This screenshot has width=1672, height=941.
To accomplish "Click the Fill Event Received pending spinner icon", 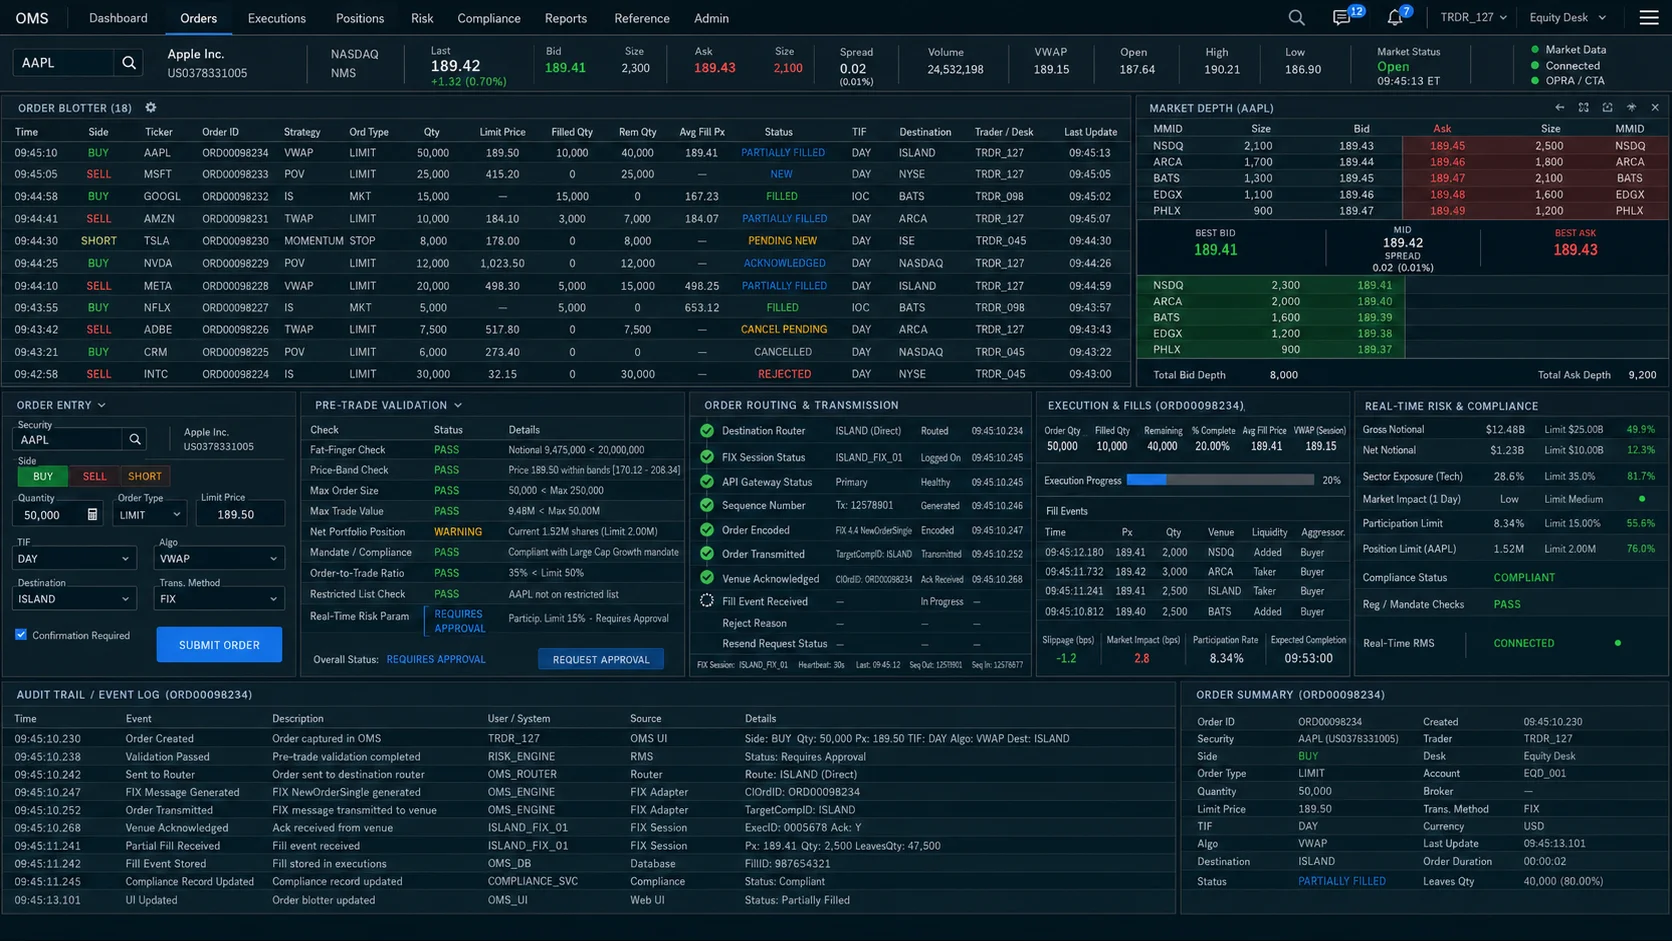I will (707, 601).
